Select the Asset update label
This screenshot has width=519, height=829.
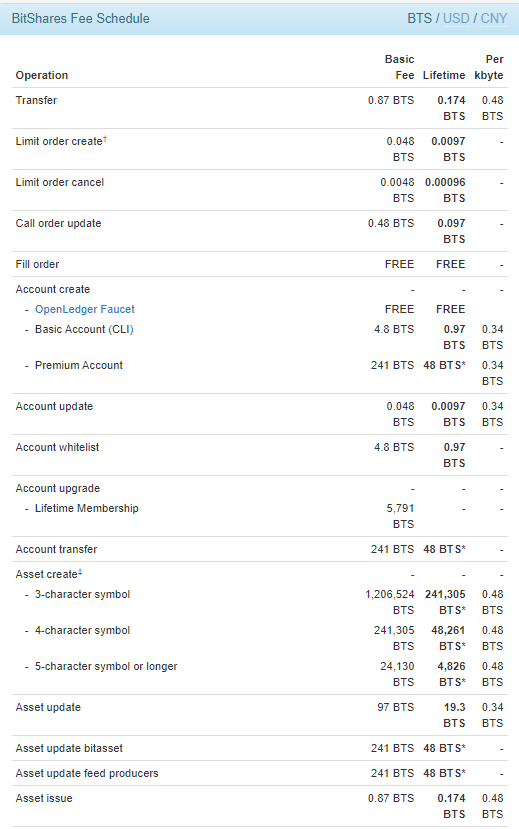pos(48,707)
